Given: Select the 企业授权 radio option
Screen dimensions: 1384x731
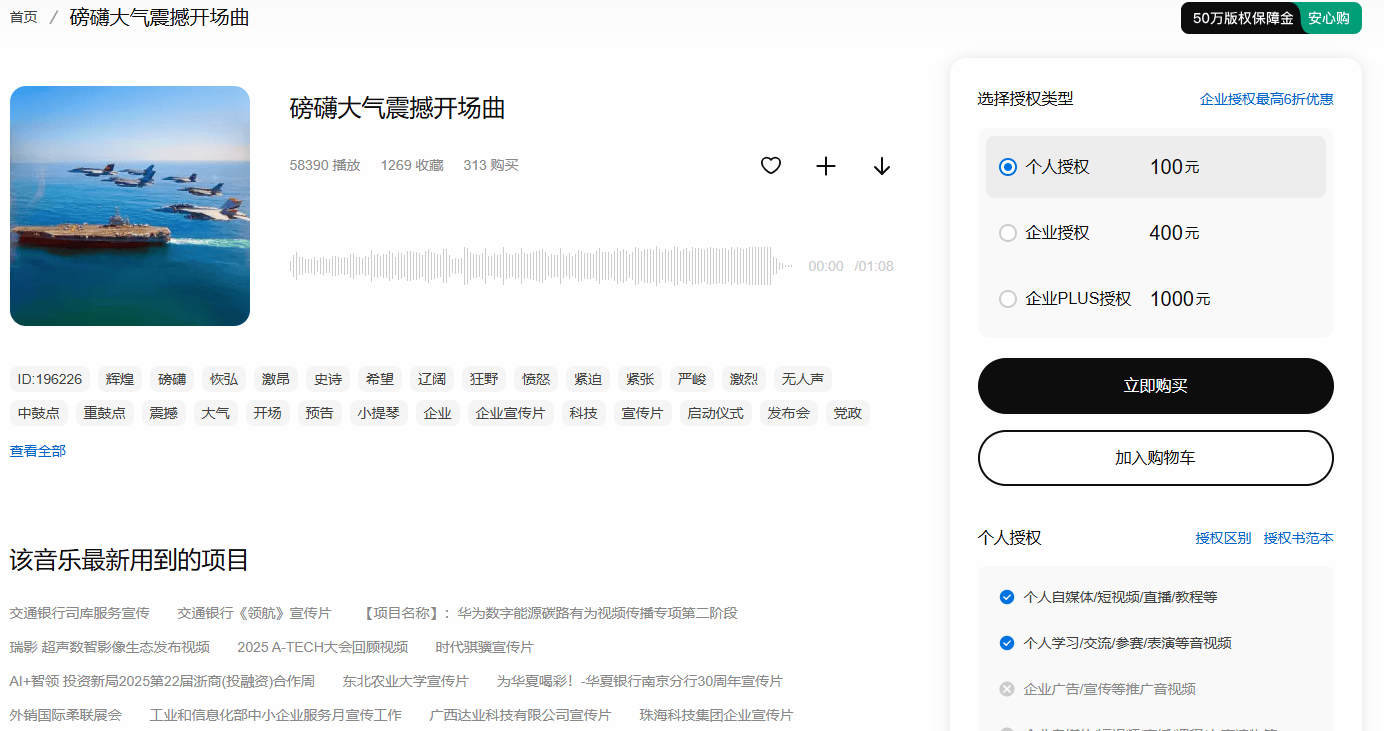Looking at the screenshot, I should point(1008,233).
